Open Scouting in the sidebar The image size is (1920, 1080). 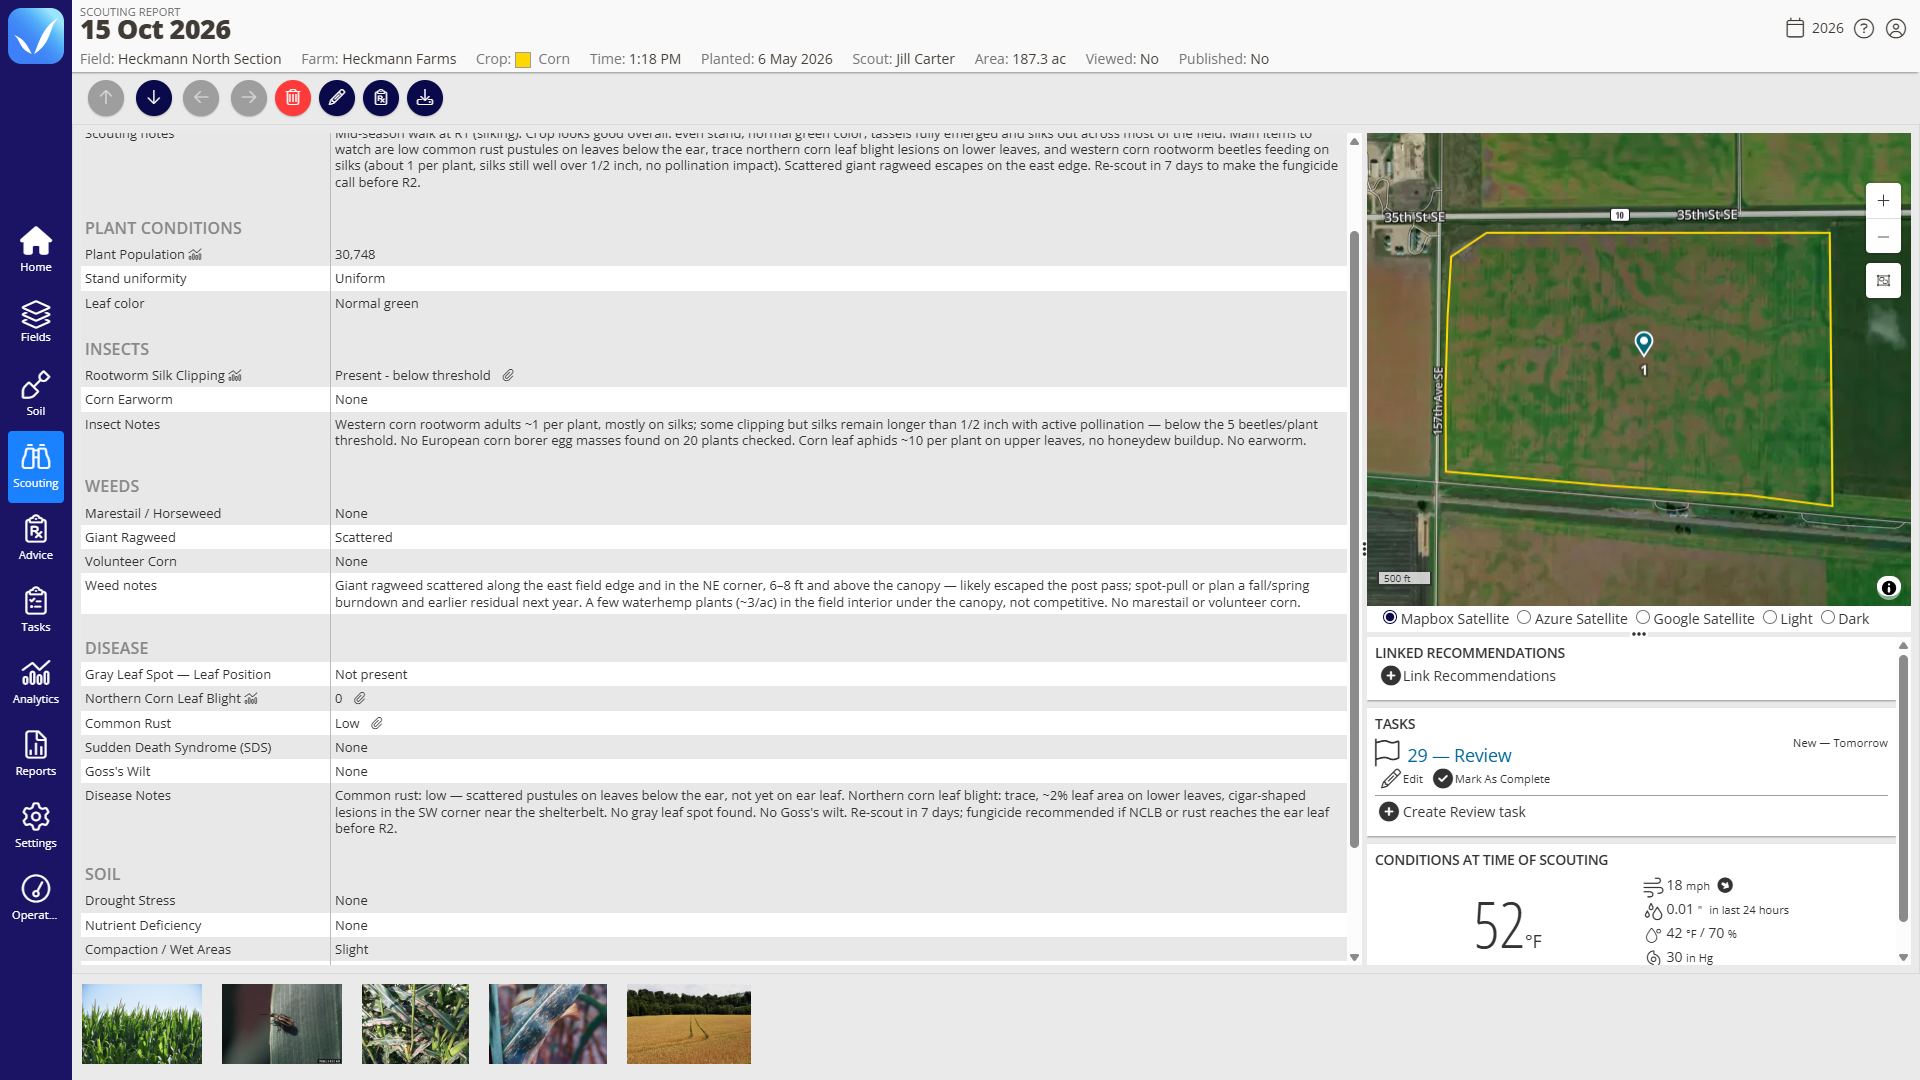click(x=36, y=467)
